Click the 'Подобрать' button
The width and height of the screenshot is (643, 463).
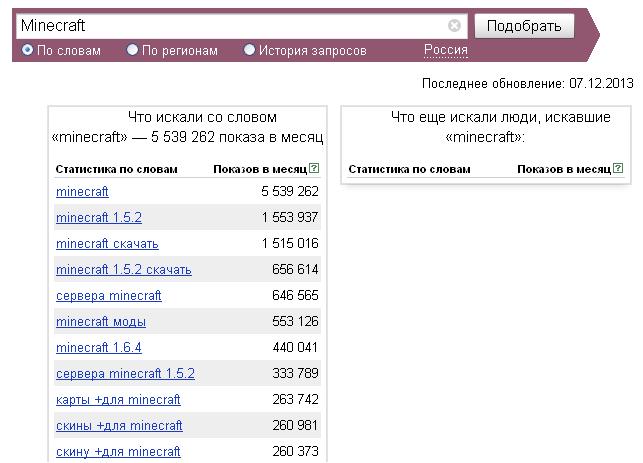click(524, 26)
